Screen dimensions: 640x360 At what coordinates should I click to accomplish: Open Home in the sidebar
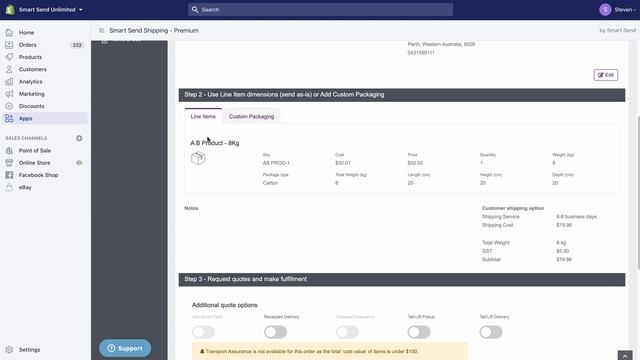26,32
